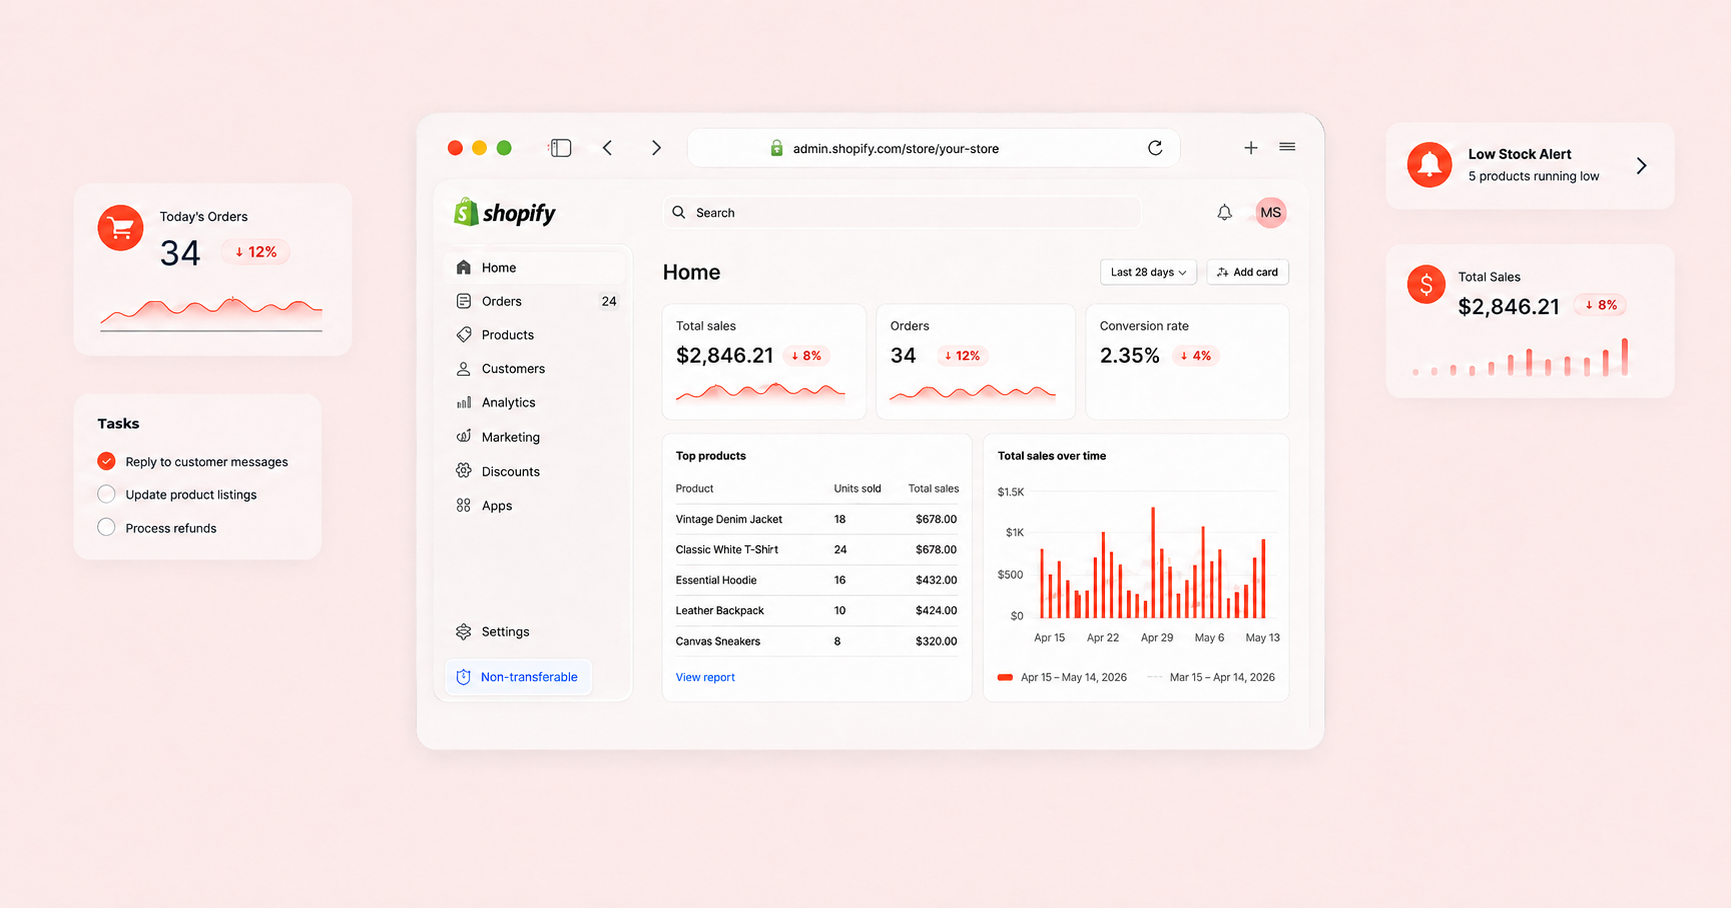Click the Units sold column header
The width and height of the screenshot is (1731, 908).
[857, 488]
